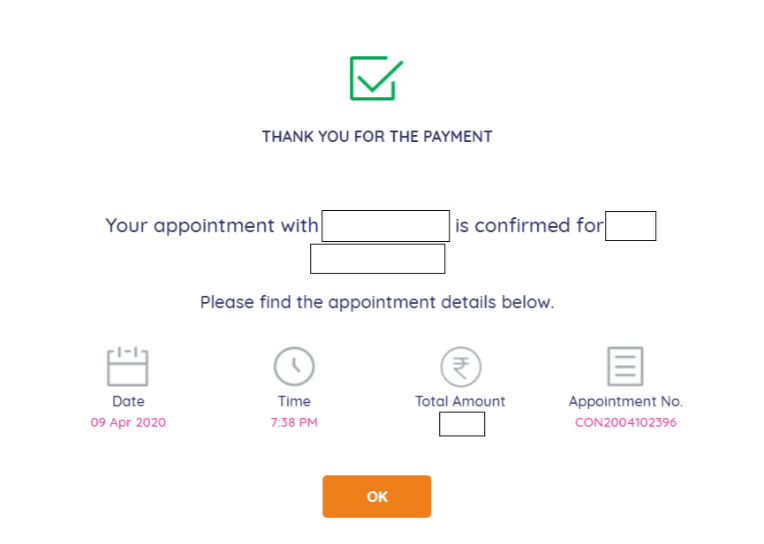764x544 pixels.
Task: Click the redacted Total Amount value box
Action: (x=461, y=424)
